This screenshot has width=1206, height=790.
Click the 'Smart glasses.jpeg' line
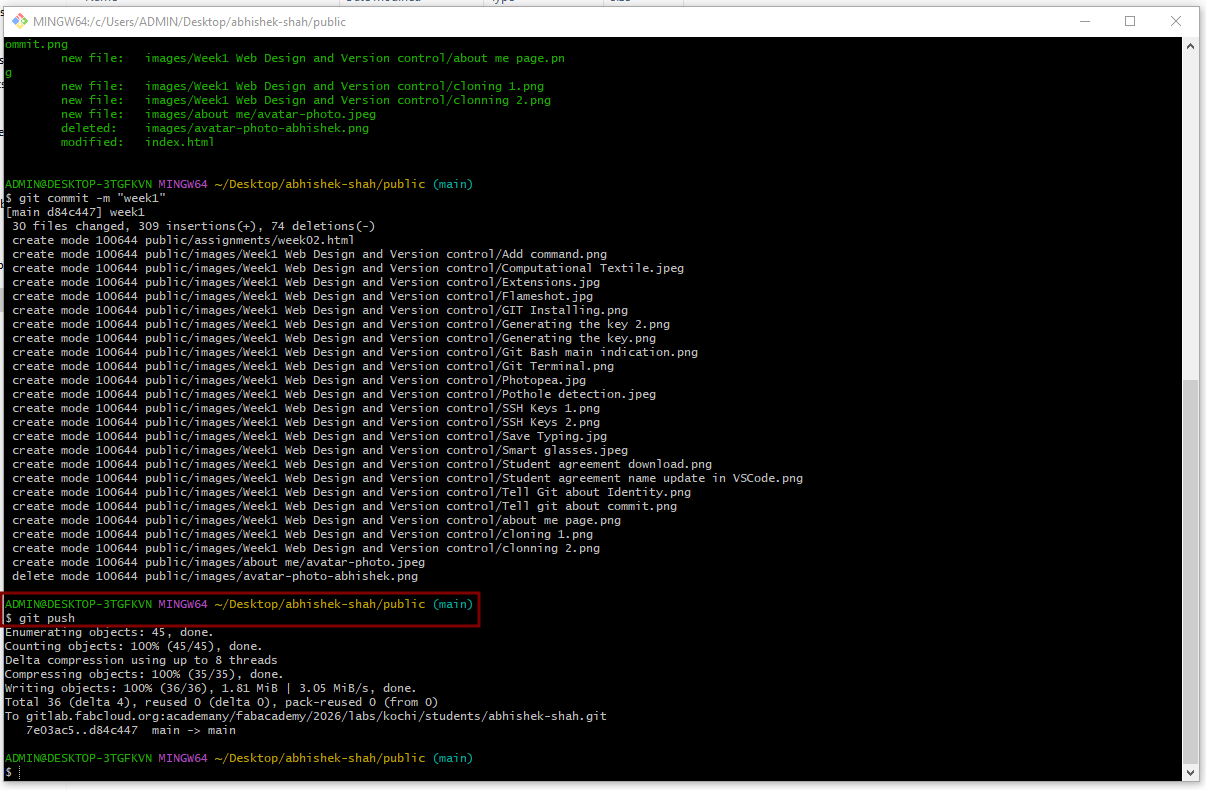320,450
